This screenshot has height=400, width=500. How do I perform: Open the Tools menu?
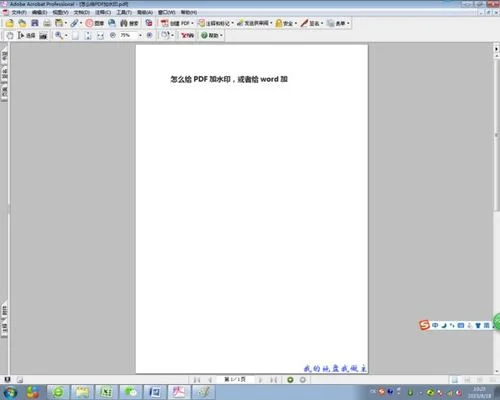click(x=124, y=12)
